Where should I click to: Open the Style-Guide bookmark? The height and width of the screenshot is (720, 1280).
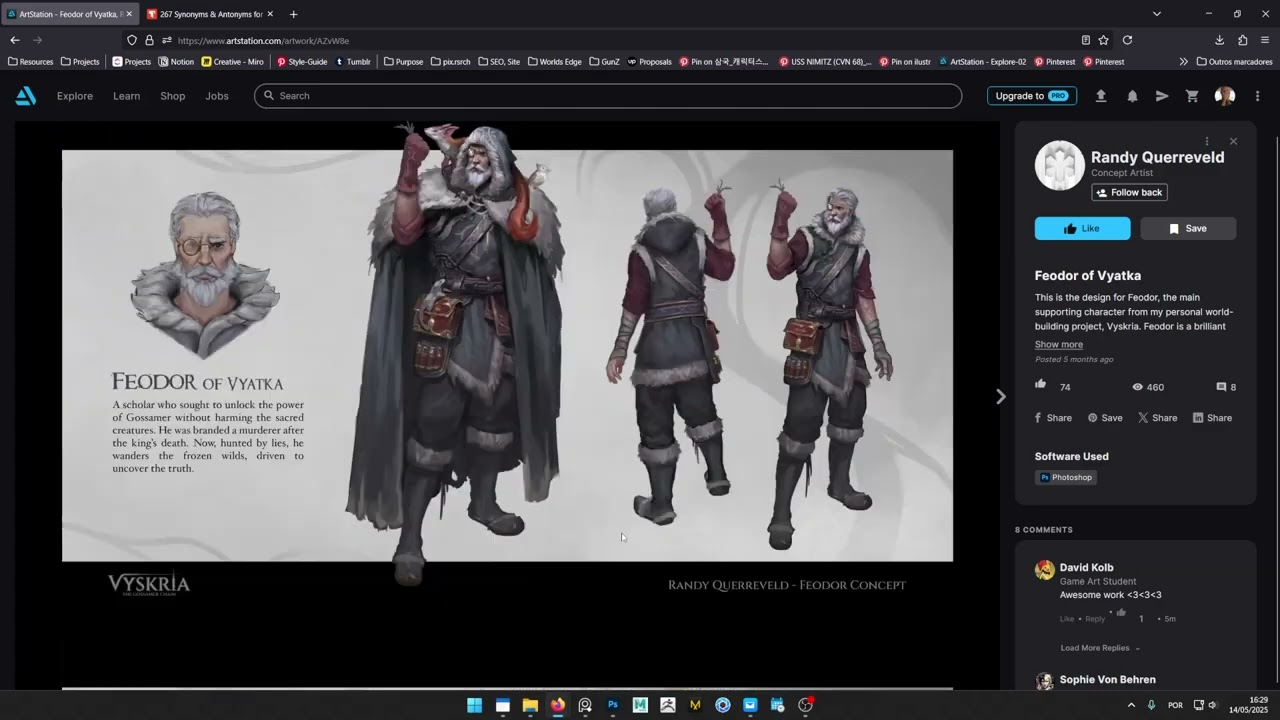click(x=302, y=61)
